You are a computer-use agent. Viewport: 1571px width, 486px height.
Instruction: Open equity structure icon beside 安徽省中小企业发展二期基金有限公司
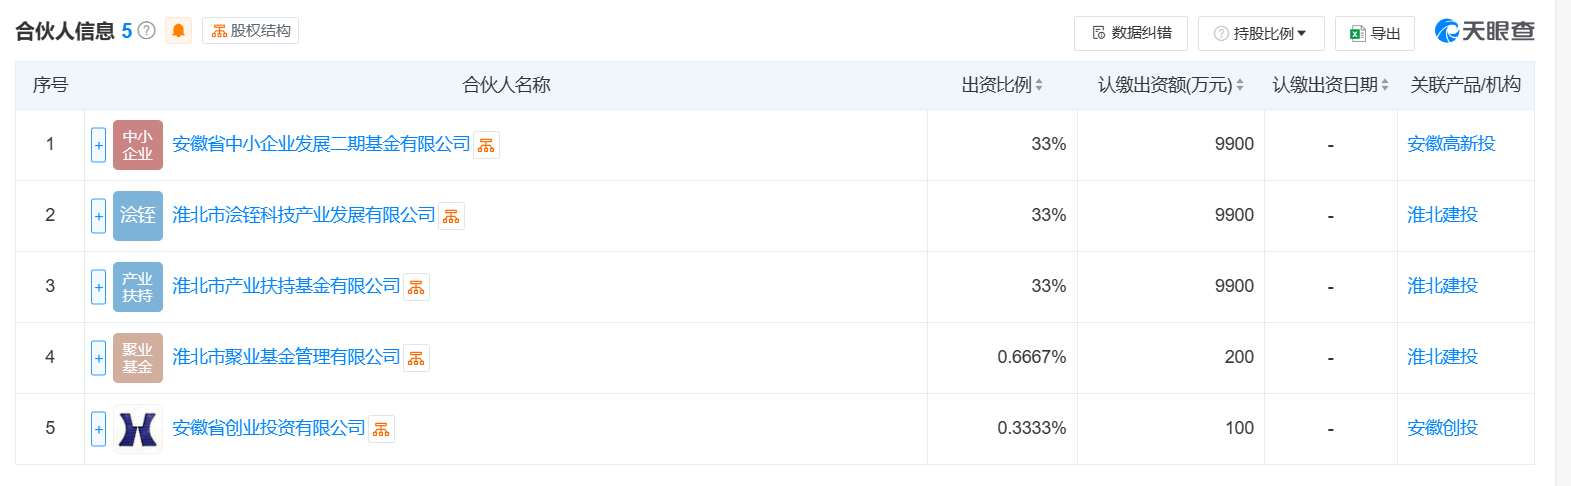pyautogui.click(x=486, y=146)
